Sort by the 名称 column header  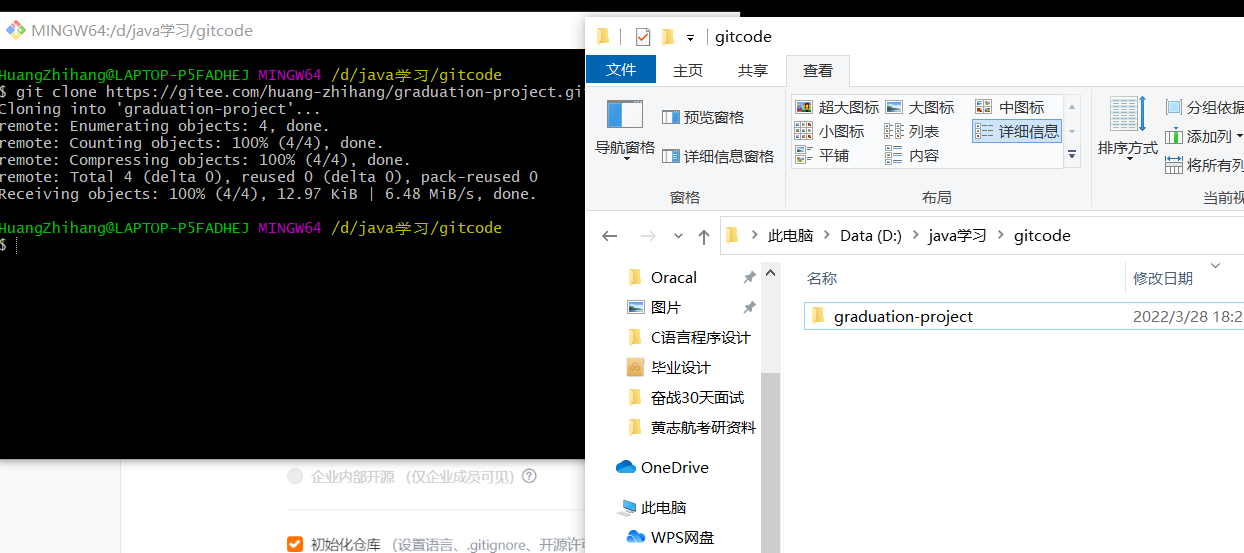(x=822, y=279)
